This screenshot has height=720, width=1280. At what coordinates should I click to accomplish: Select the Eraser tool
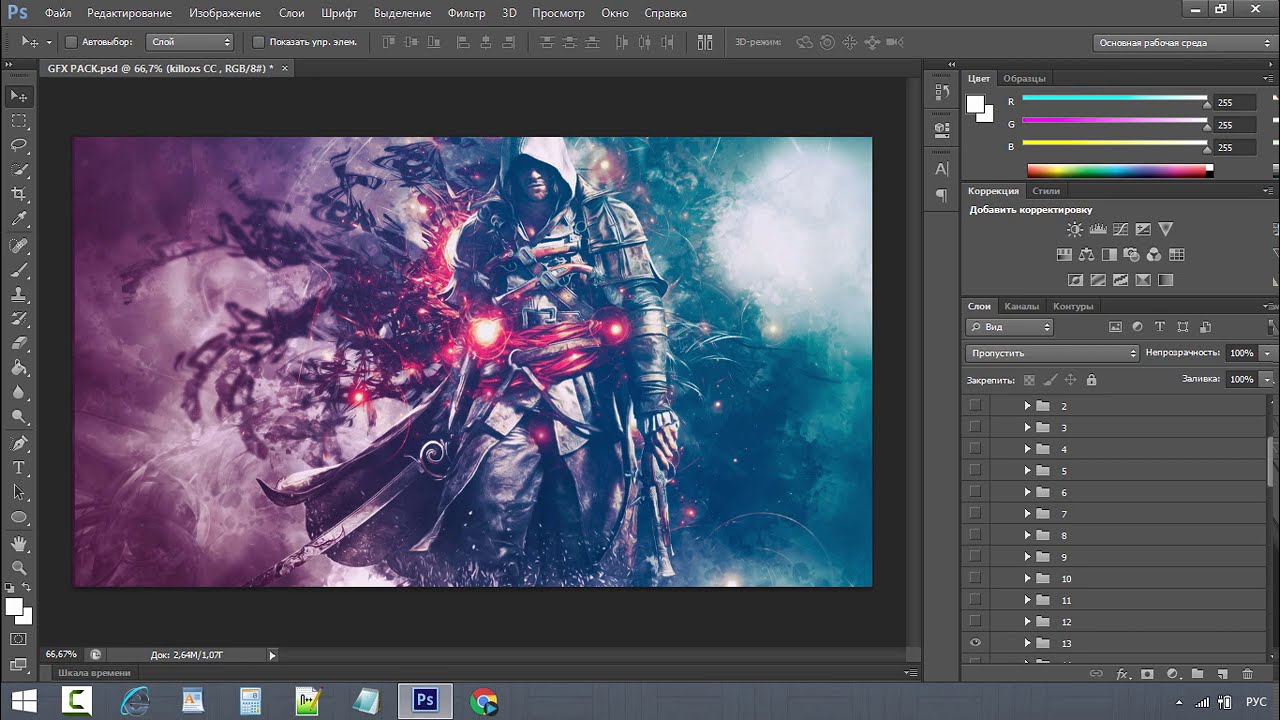point(19,345)
